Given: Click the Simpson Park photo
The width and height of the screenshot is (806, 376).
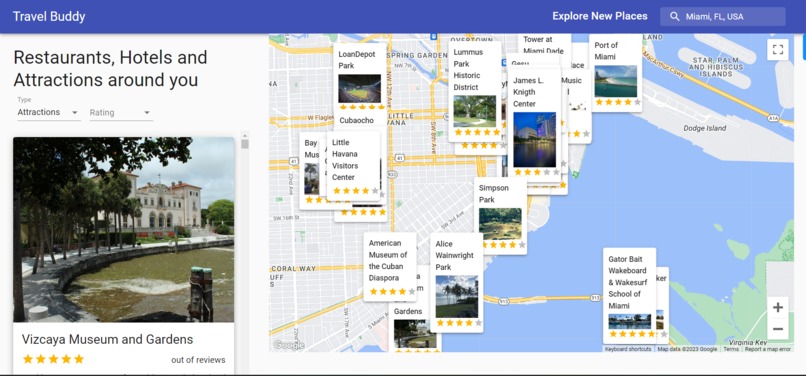Looking at the screenshot, I should tap(500, 224).
